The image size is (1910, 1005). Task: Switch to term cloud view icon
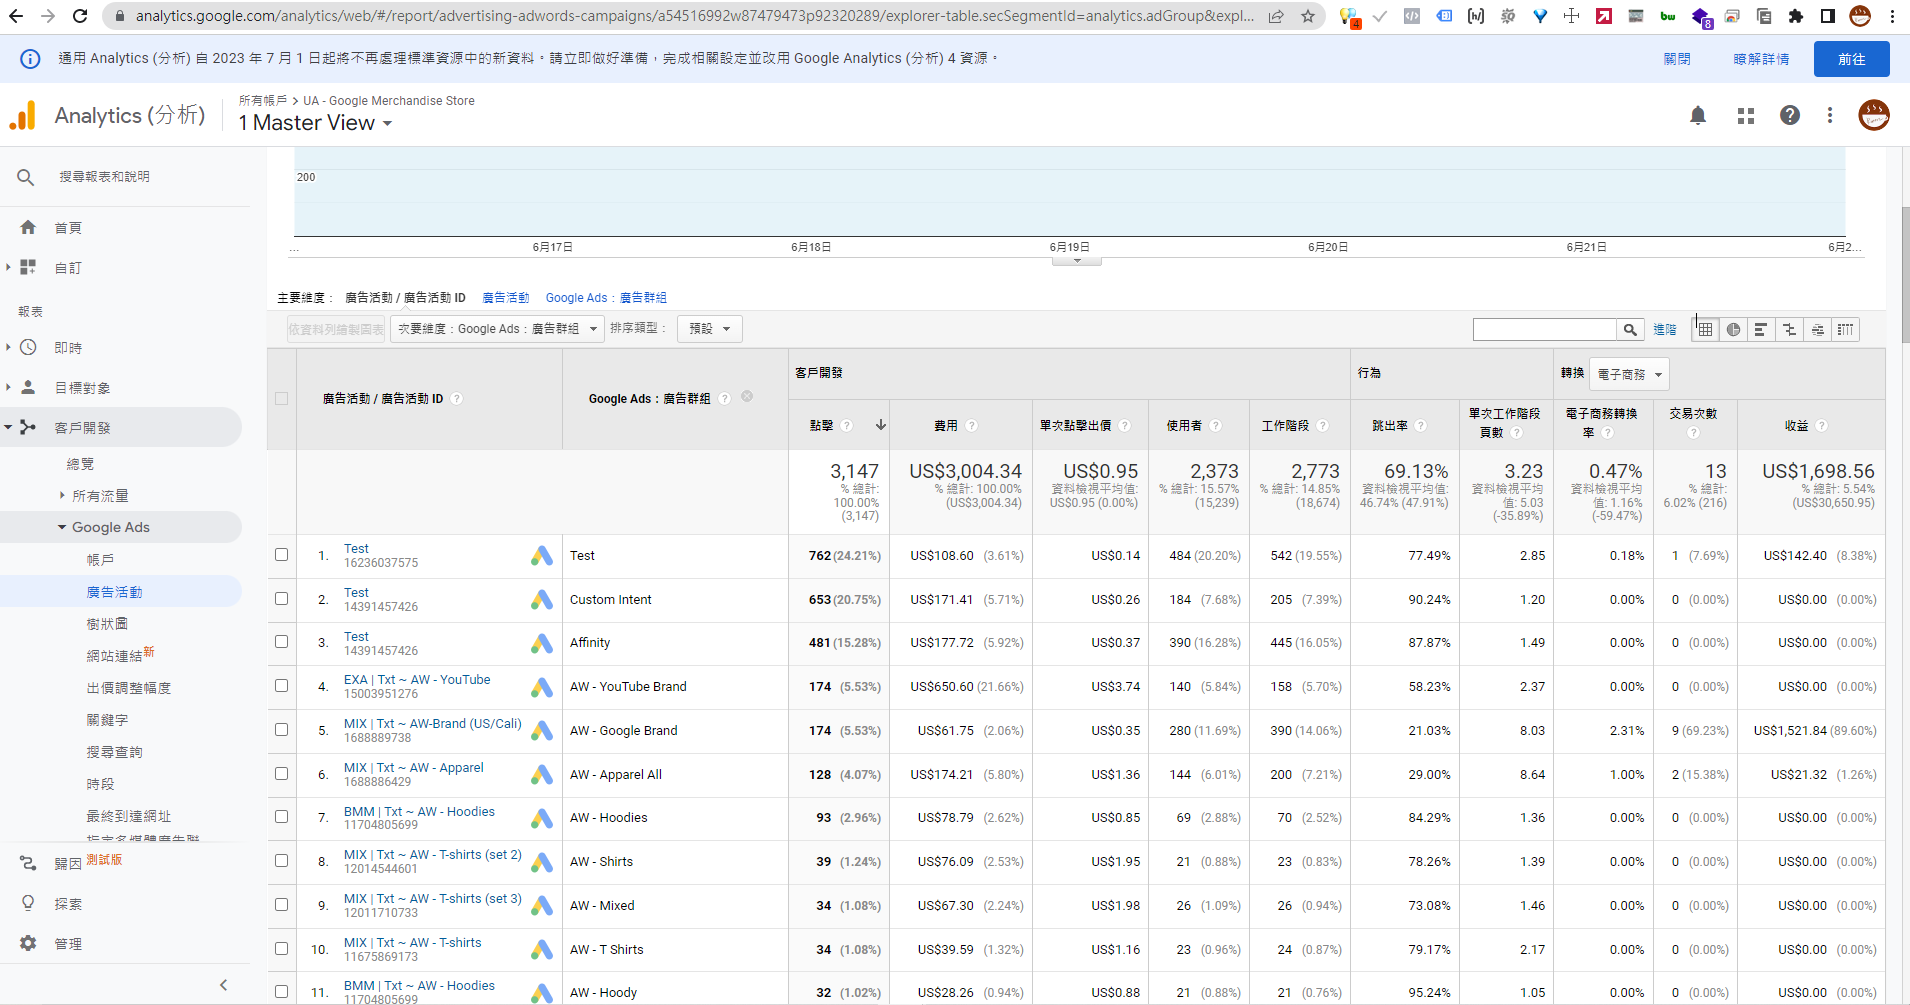(1817, 329)
